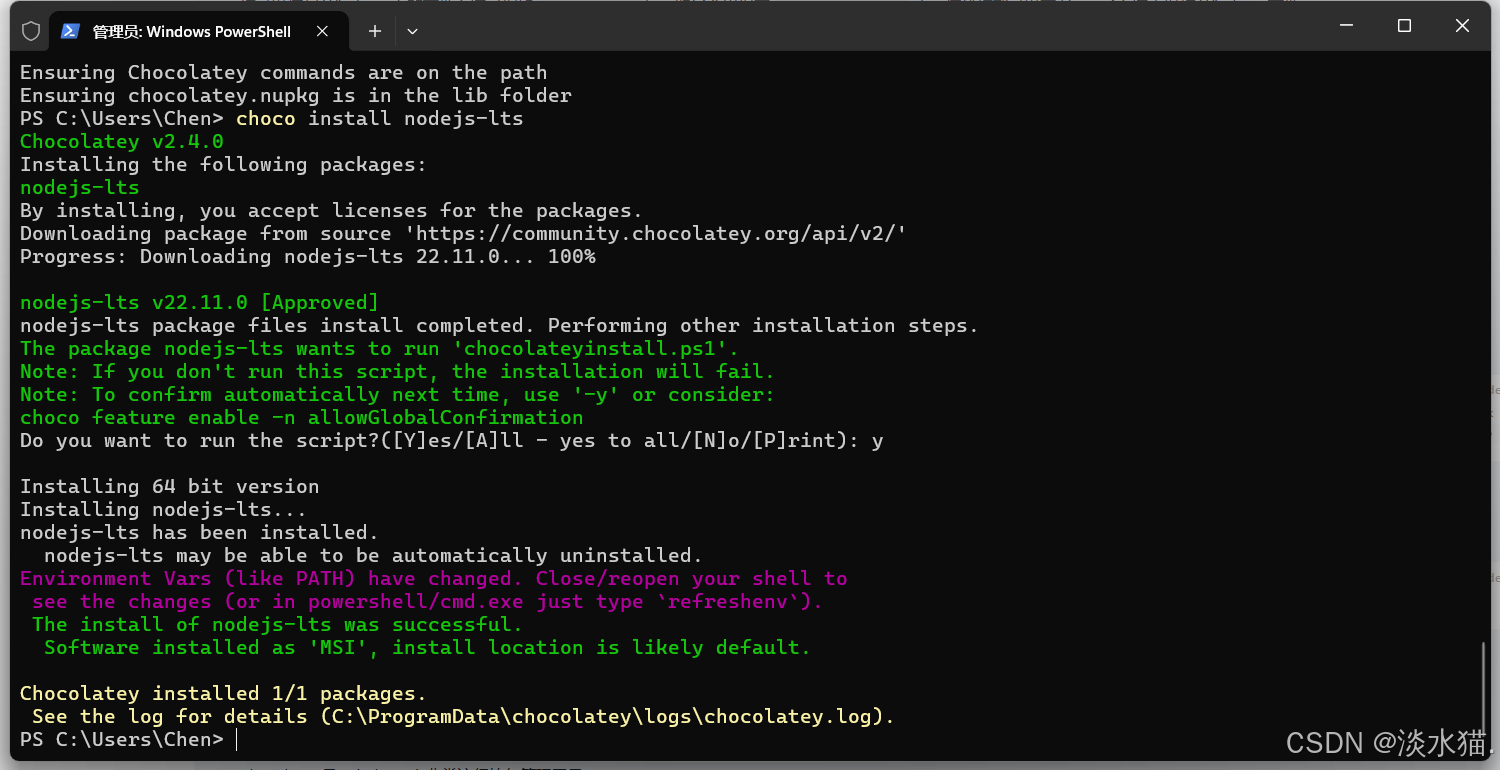
Task: Click the 'Do you want to run the script?' prompt
Action: coord(451,441)
